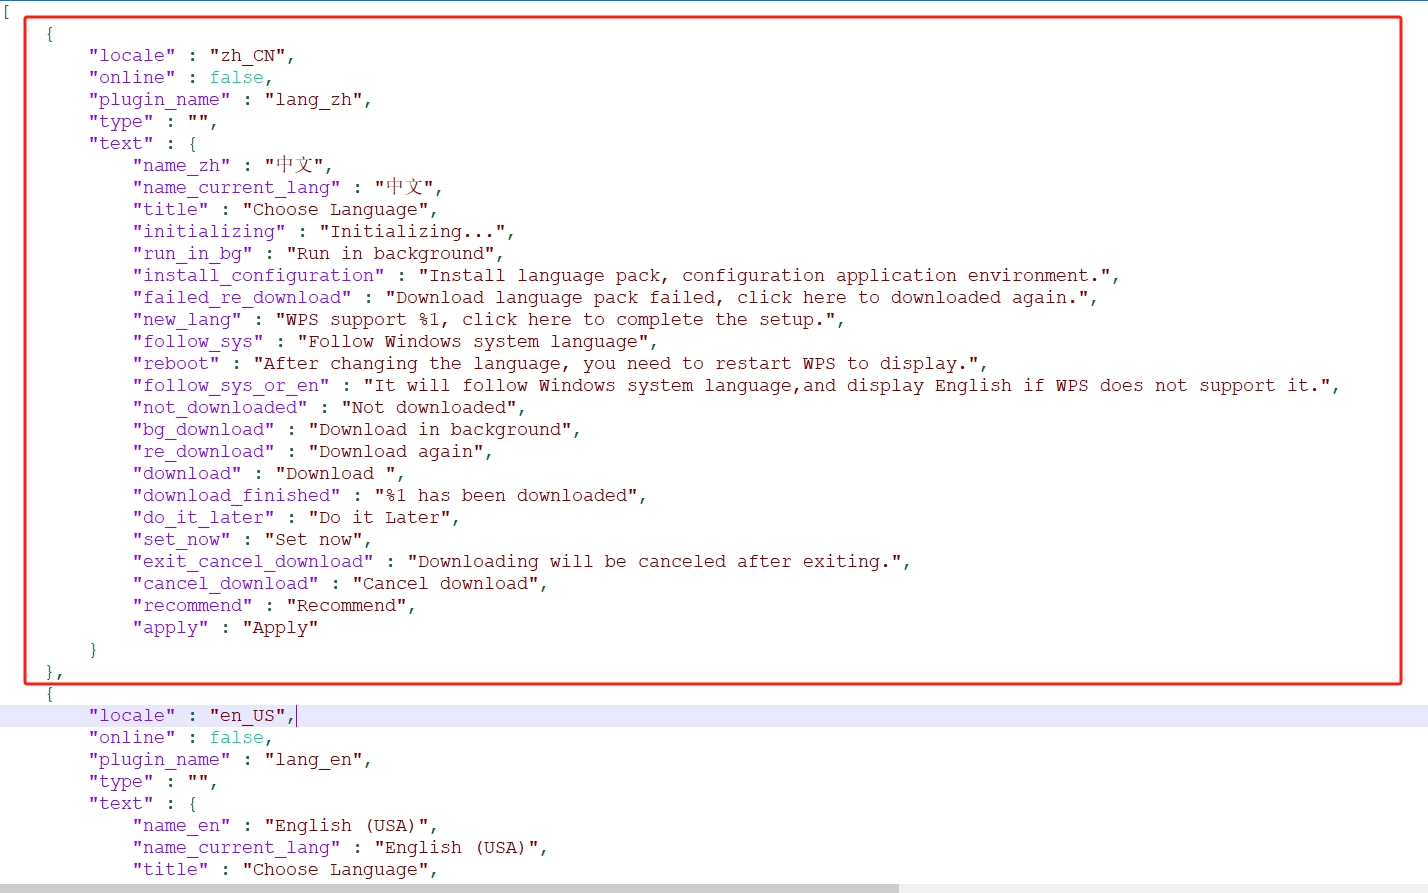This screenshot has height=893, width=1428.
Task: Click the "install_configuration" key
Action: 258,276
